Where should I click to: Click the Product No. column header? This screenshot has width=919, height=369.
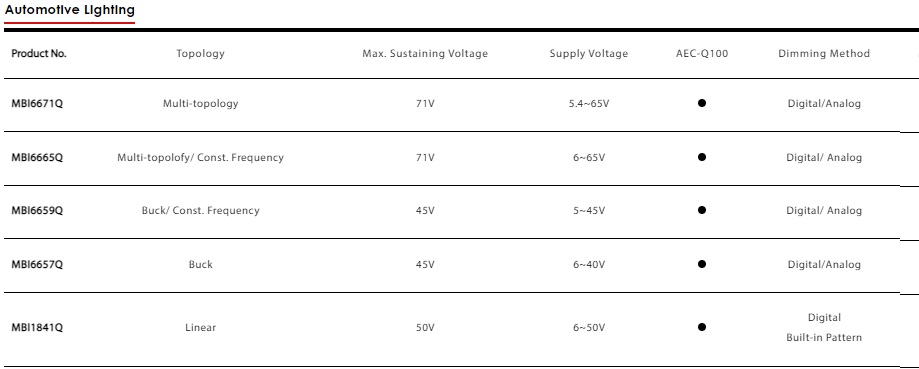coord(39,53)
